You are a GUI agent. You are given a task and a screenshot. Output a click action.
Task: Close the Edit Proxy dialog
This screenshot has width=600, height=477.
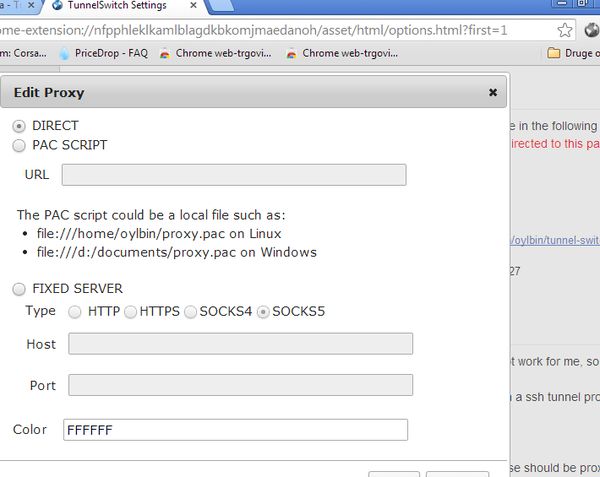pyautogui.click(x=493, y=92)
